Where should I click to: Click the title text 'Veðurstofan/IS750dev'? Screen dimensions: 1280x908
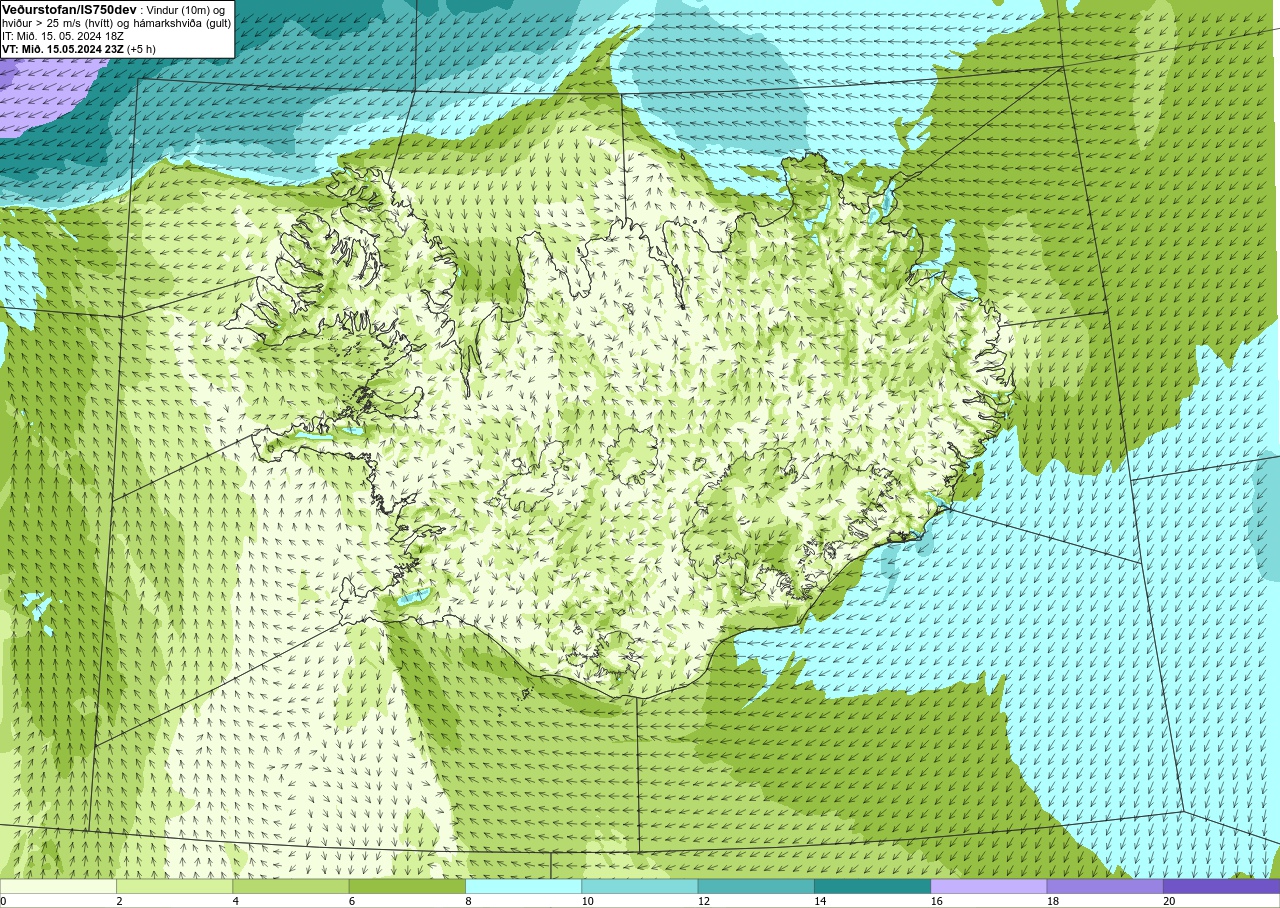coord(69,9)
